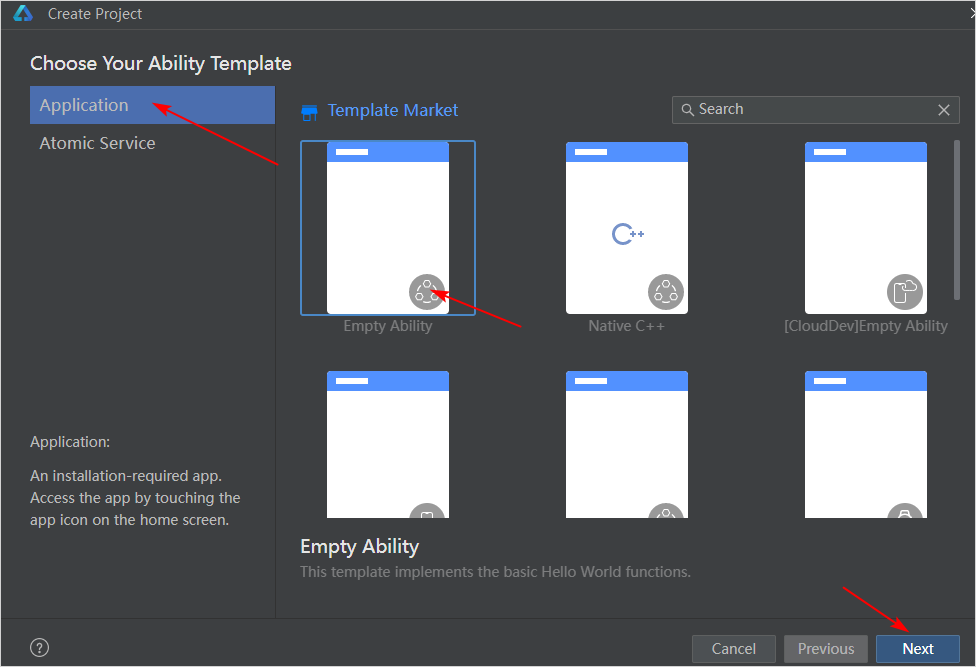Open the Template Market link
This screenshot has height=667, width=976.
[393, 110]
